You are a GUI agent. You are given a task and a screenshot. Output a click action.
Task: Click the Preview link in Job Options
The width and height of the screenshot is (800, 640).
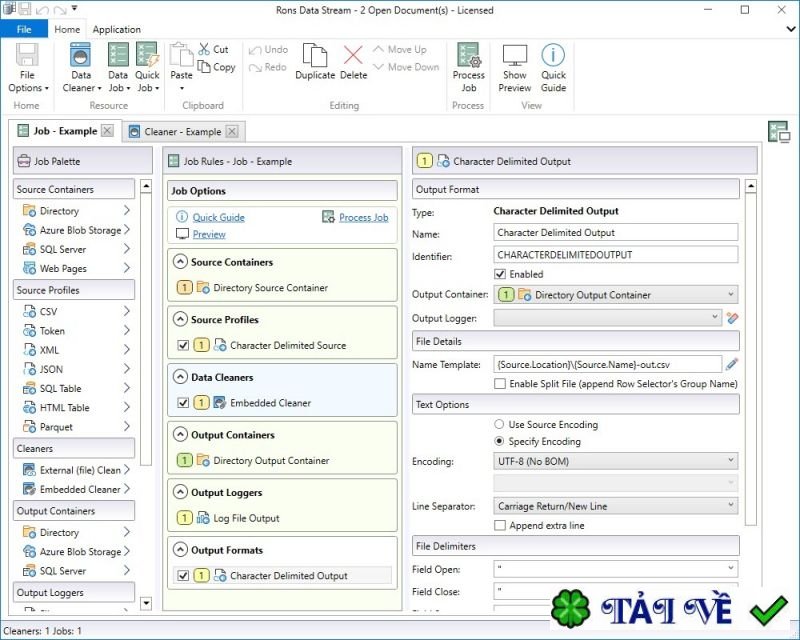coord(209,234)
